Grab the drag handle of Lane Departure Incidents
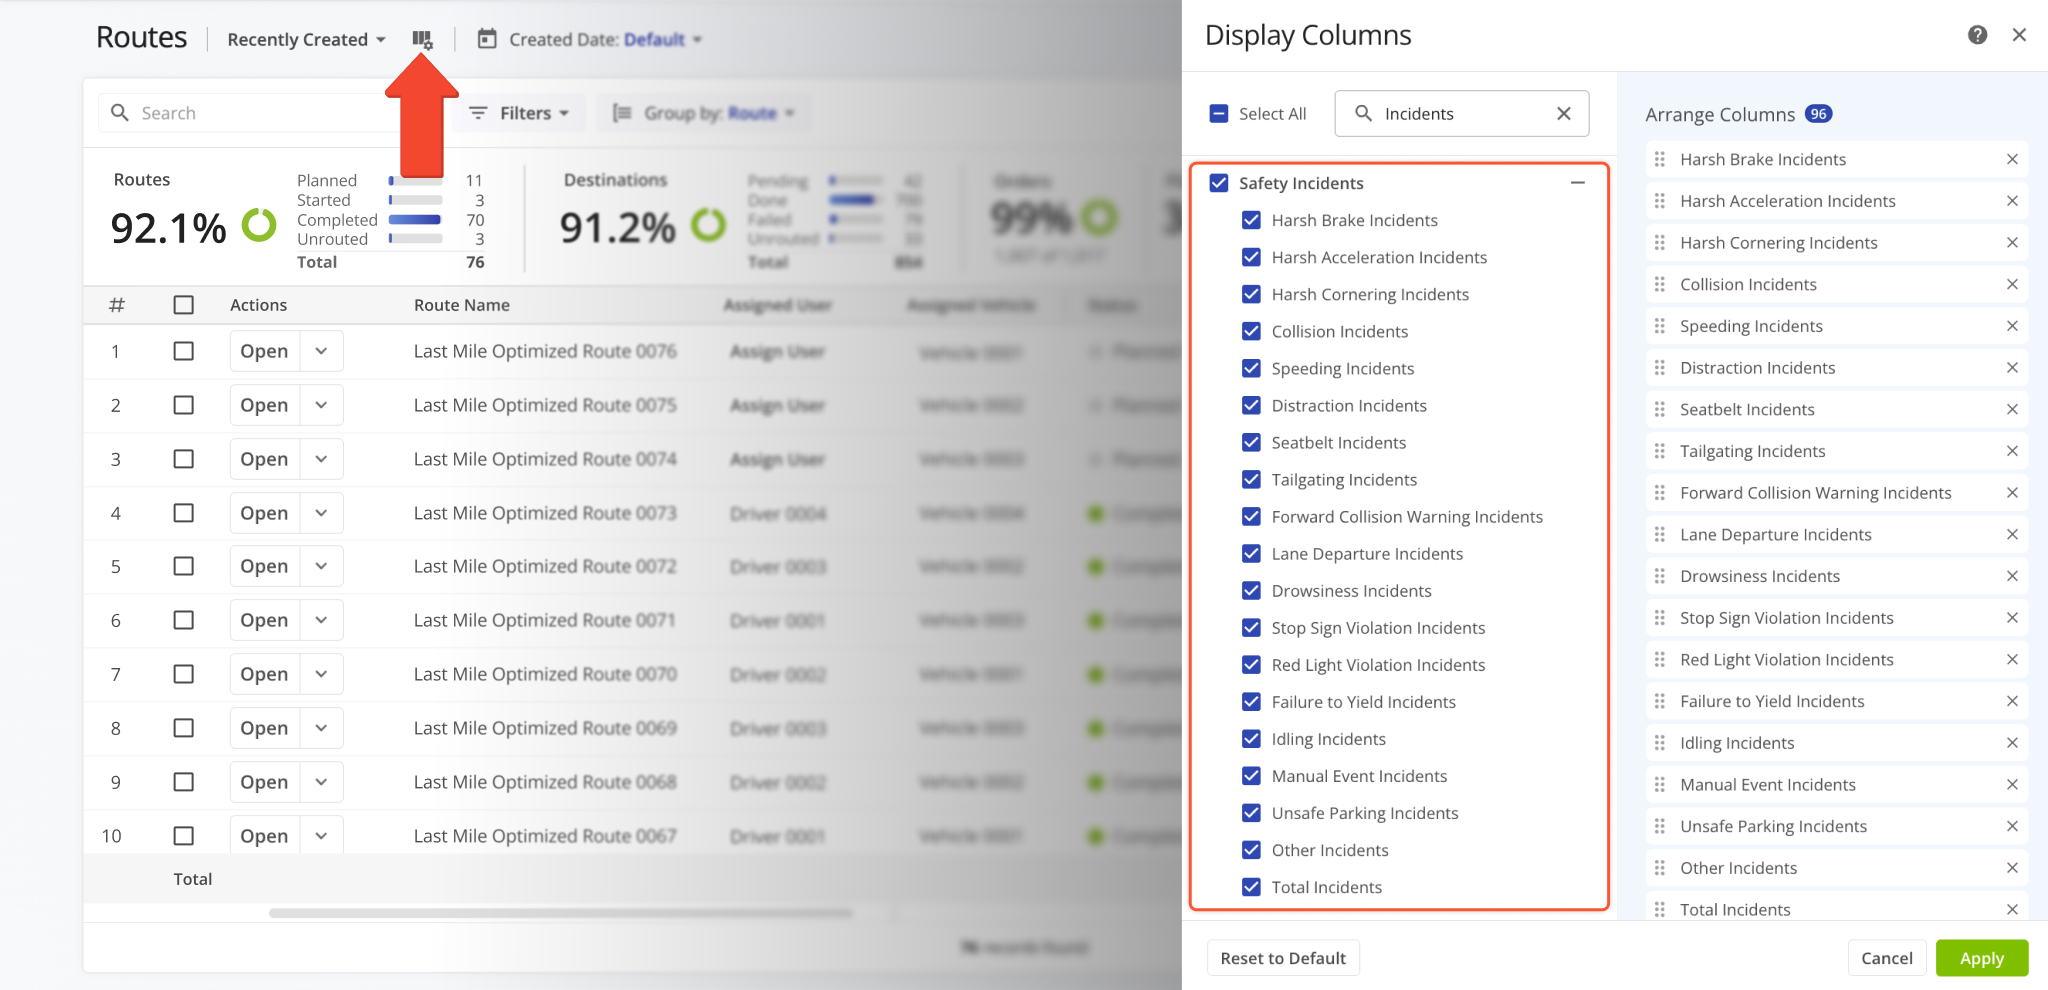 [1660, 535]
